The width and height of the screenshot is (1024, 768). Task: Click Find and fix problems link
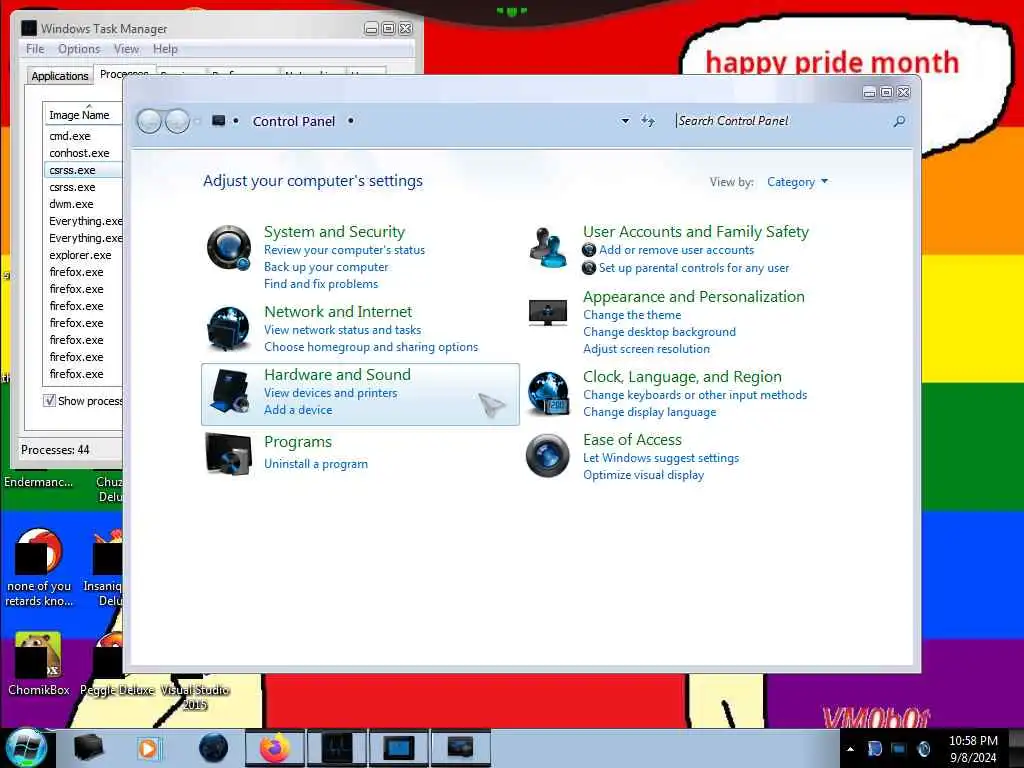[x=321, y=284]
